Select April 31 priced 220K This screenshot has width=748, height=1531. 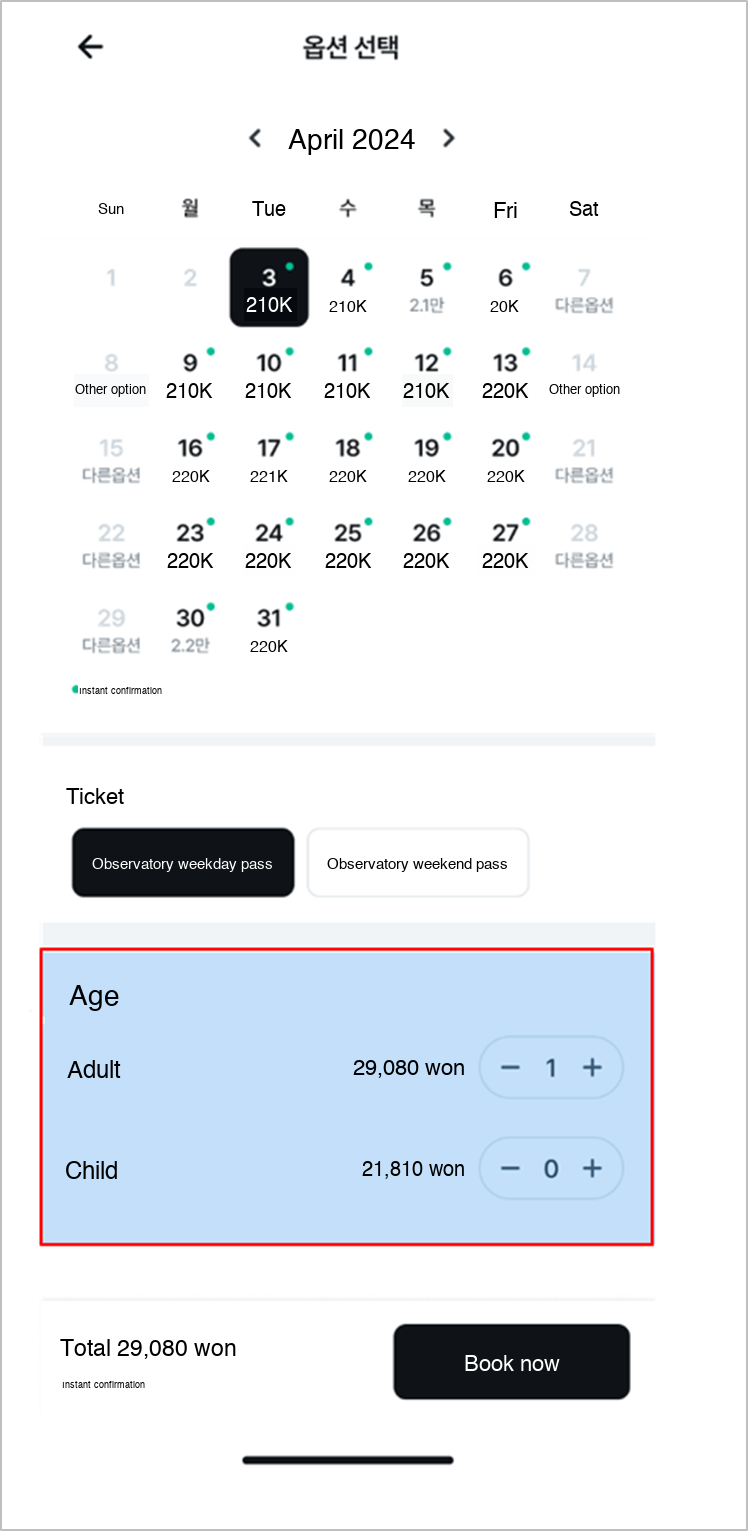click(269, 629)
